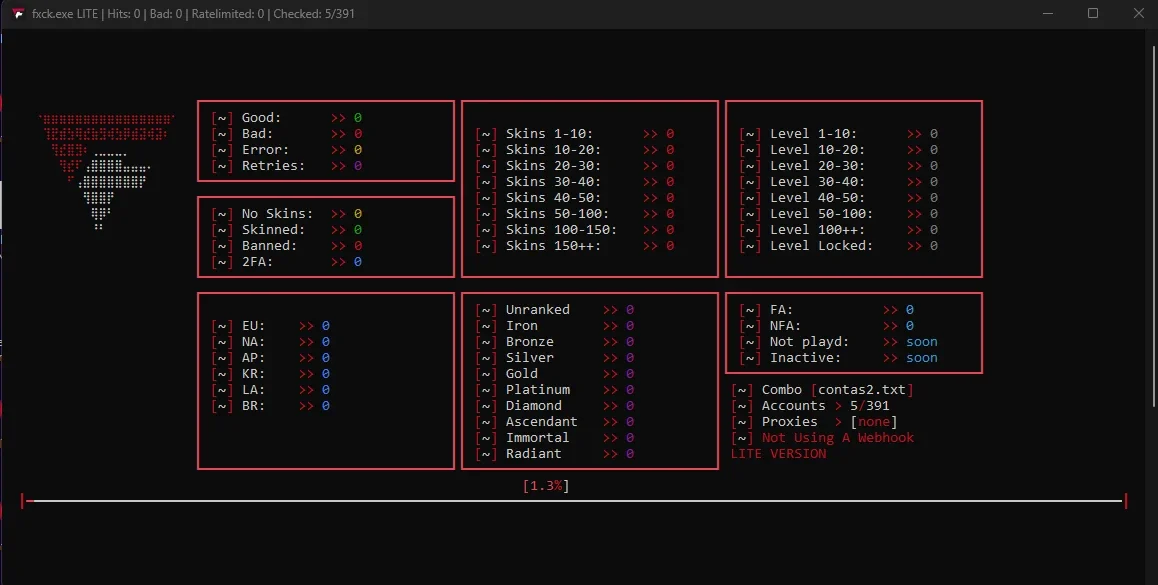Click the "Skins 30-40:" row
The image size is (1158, 585).
coord(575,182)
